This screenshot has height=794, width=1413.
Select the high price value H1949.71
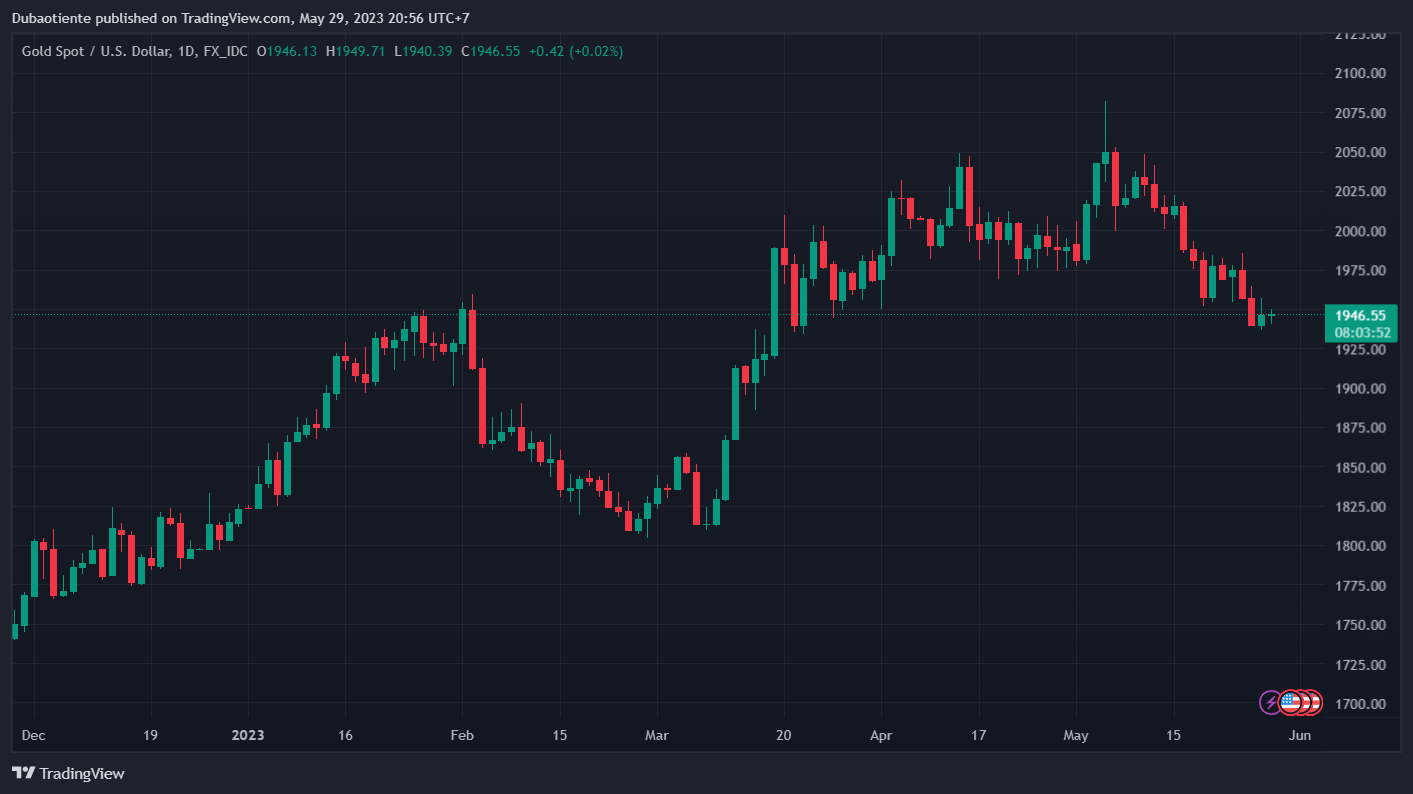click(x=355, y=51)
